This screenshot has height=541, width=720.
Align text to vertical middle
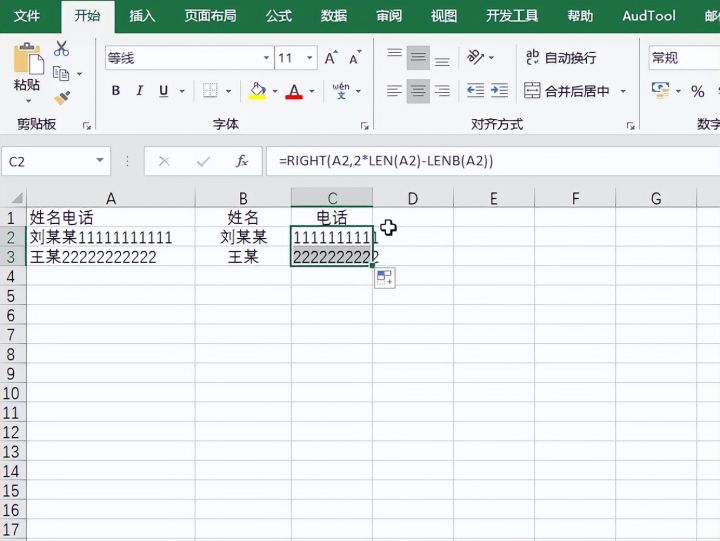coord(418,57)
